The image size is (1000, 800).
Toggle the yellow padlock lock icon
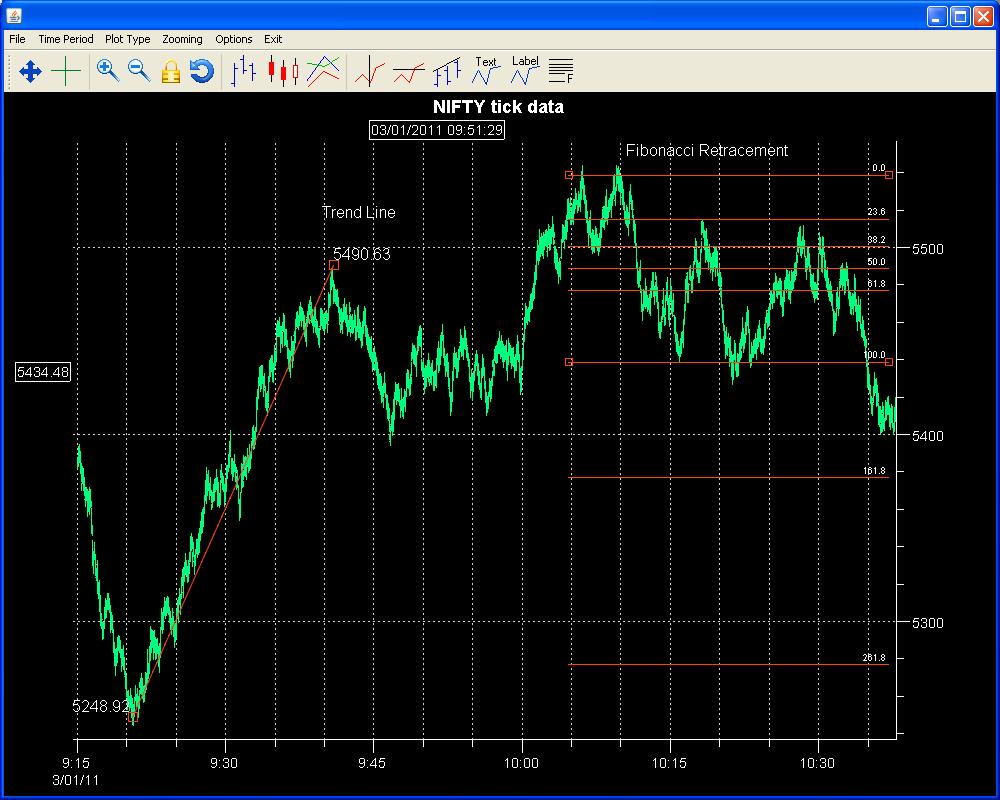pyautogui.click(x=170, y=71)
